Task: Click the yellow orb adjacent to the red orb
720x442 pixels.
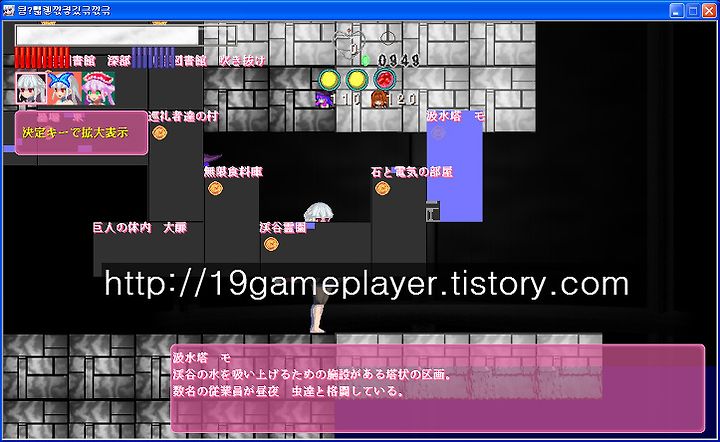Action: (357, 80)
